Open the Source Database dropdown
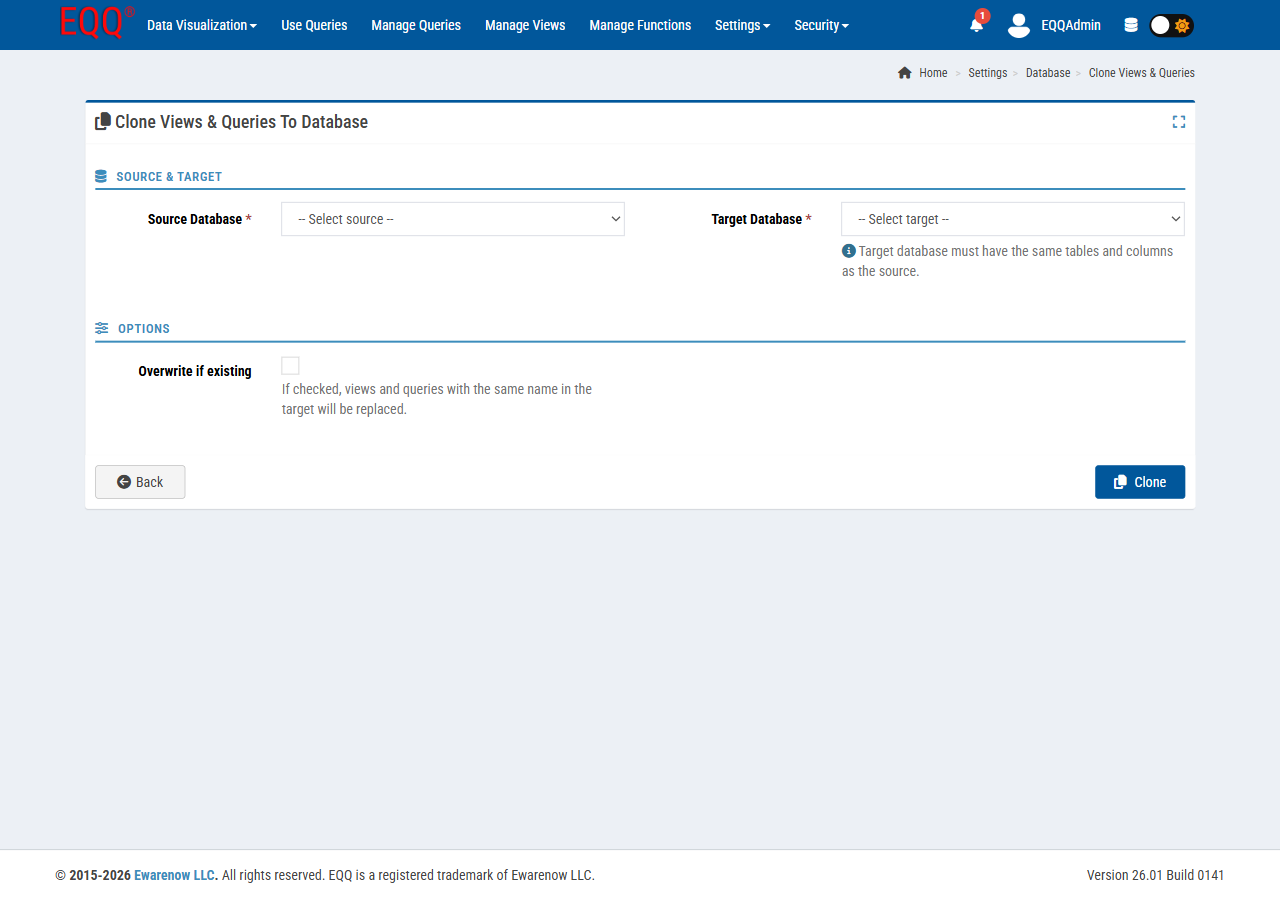1280x900 pixels. coord(452,219)
